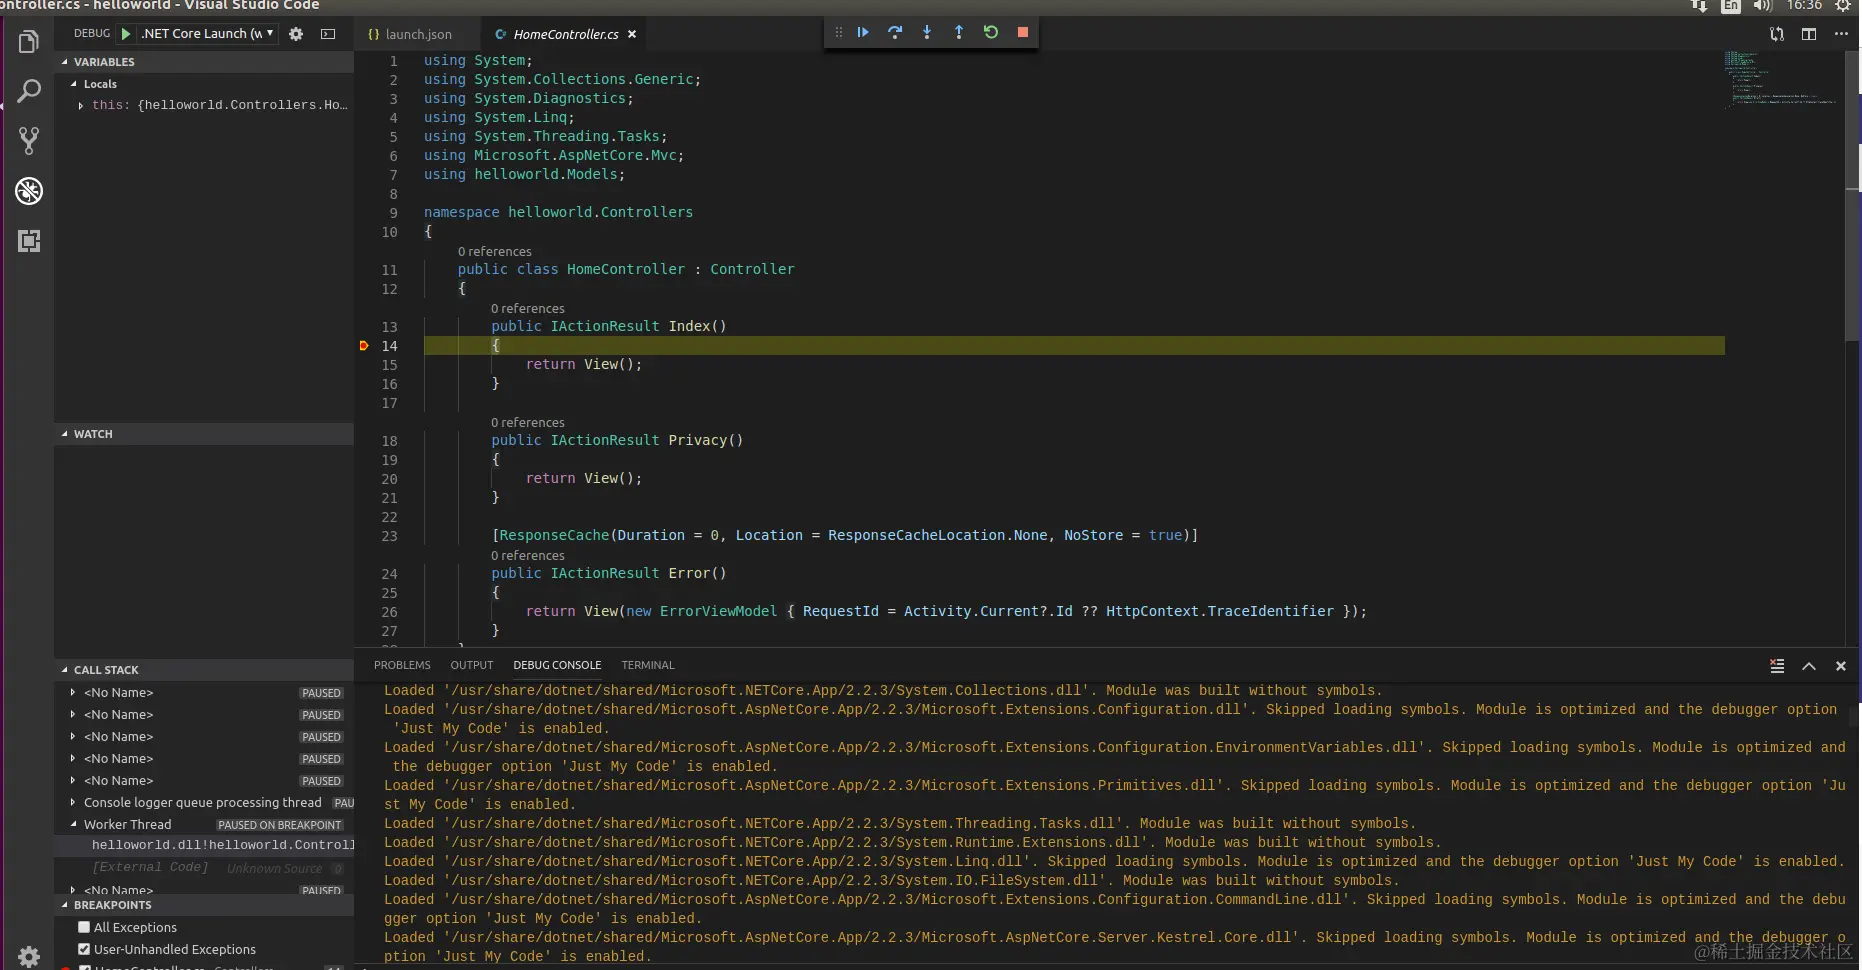
Task: Collapse the BREAKPOINTS section
Action: pos(204,905)
